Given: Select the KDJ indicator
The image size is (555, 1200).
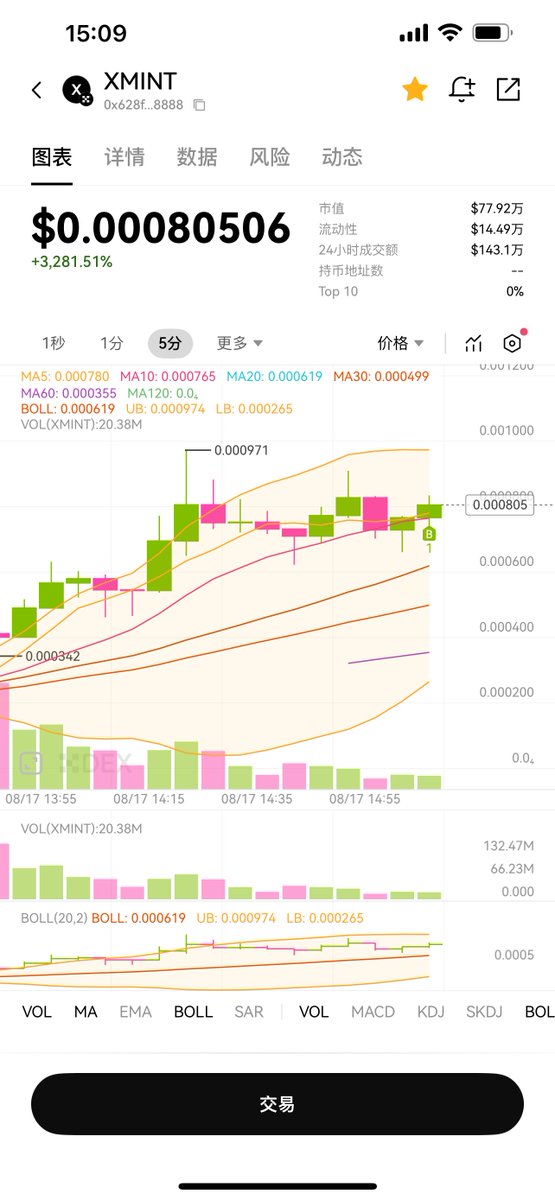Looking at the screenshot, I should 431,1012.
